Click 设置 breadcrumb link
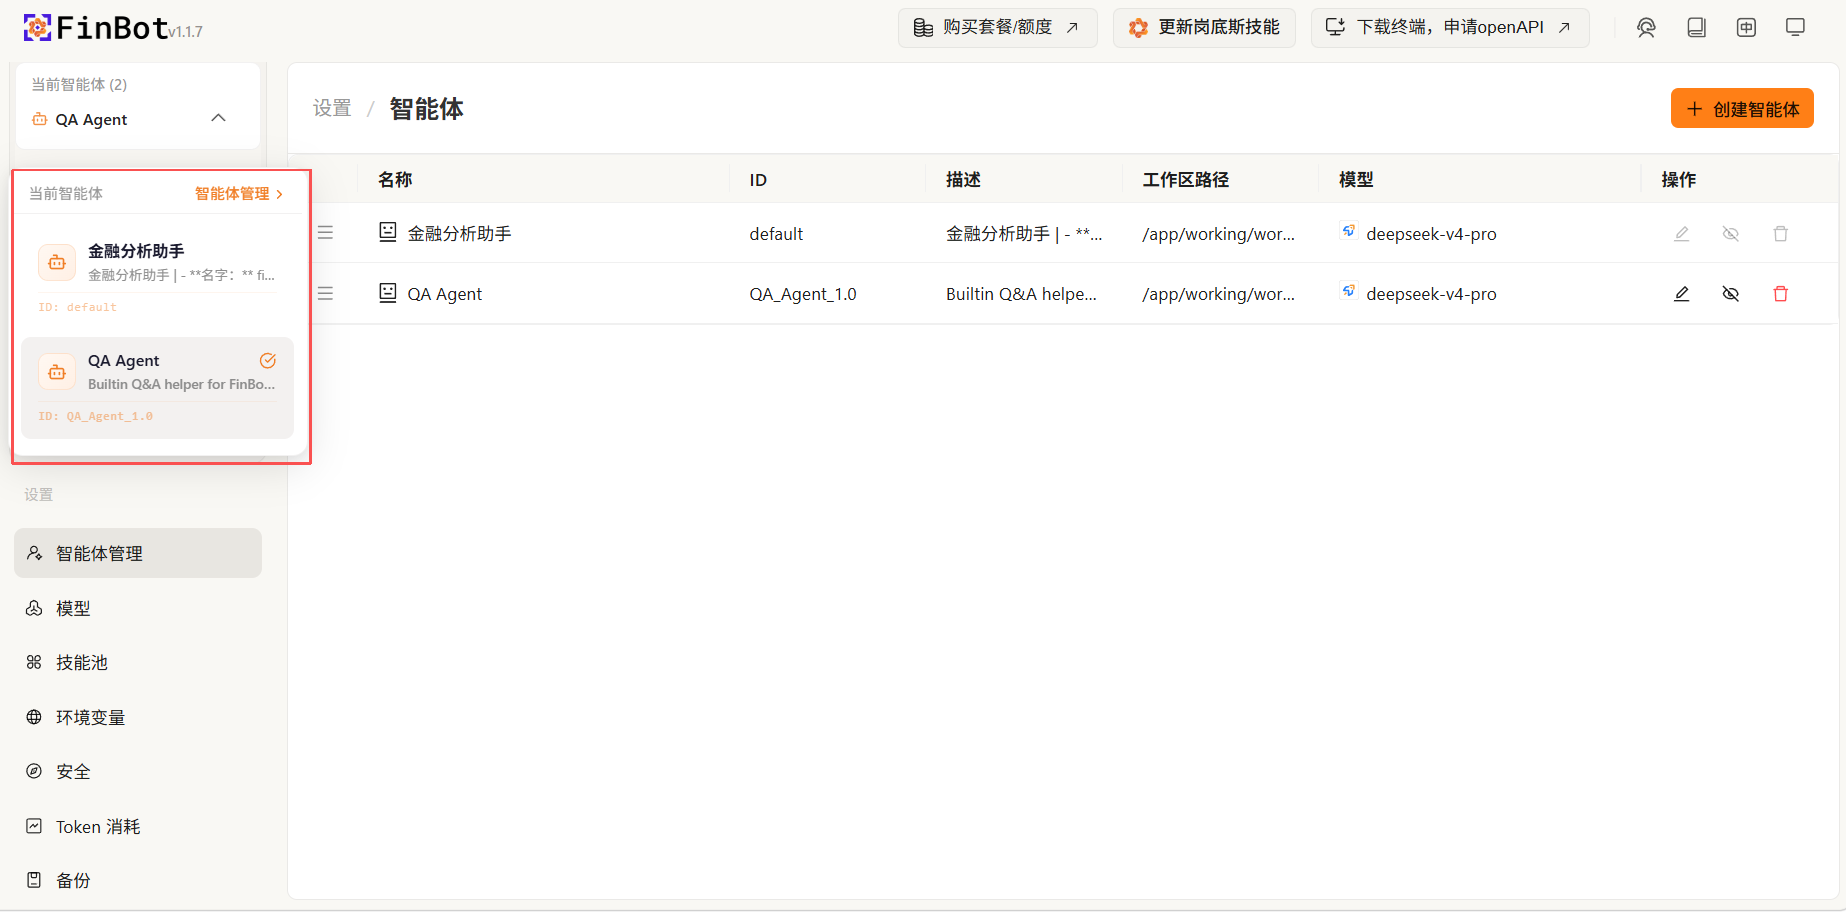This screenshot has width=1846, height=913. (x=332, y=108)
